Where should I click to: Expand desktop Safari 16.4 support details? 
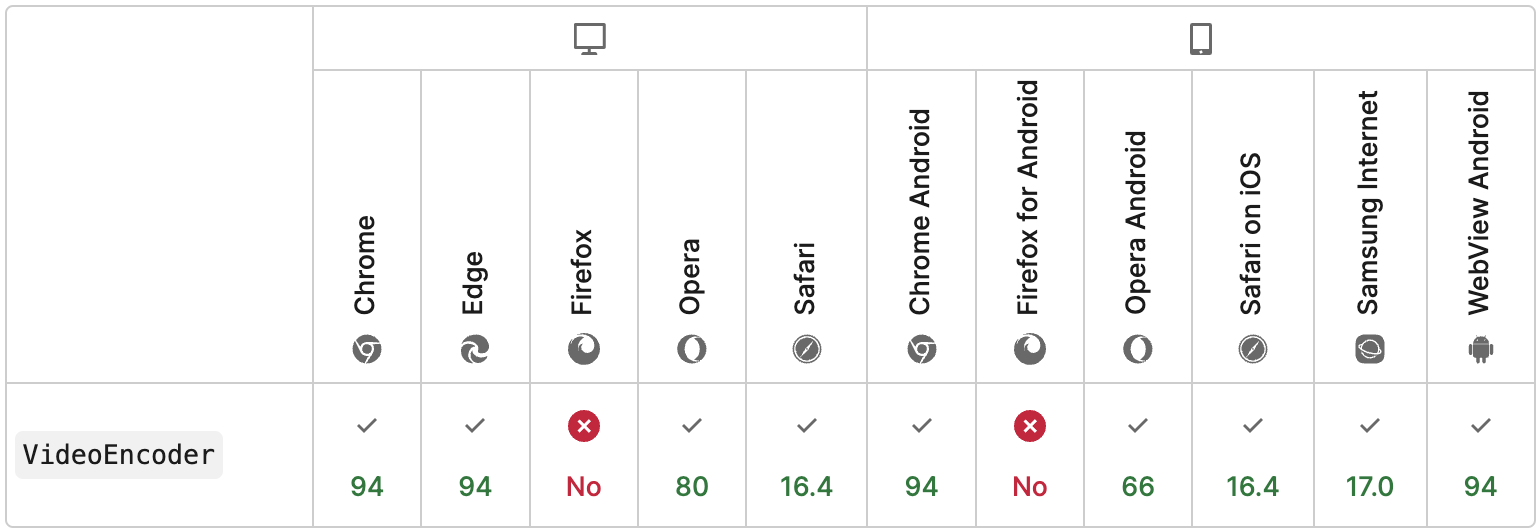pyautogui.click(x=807, y=455)
